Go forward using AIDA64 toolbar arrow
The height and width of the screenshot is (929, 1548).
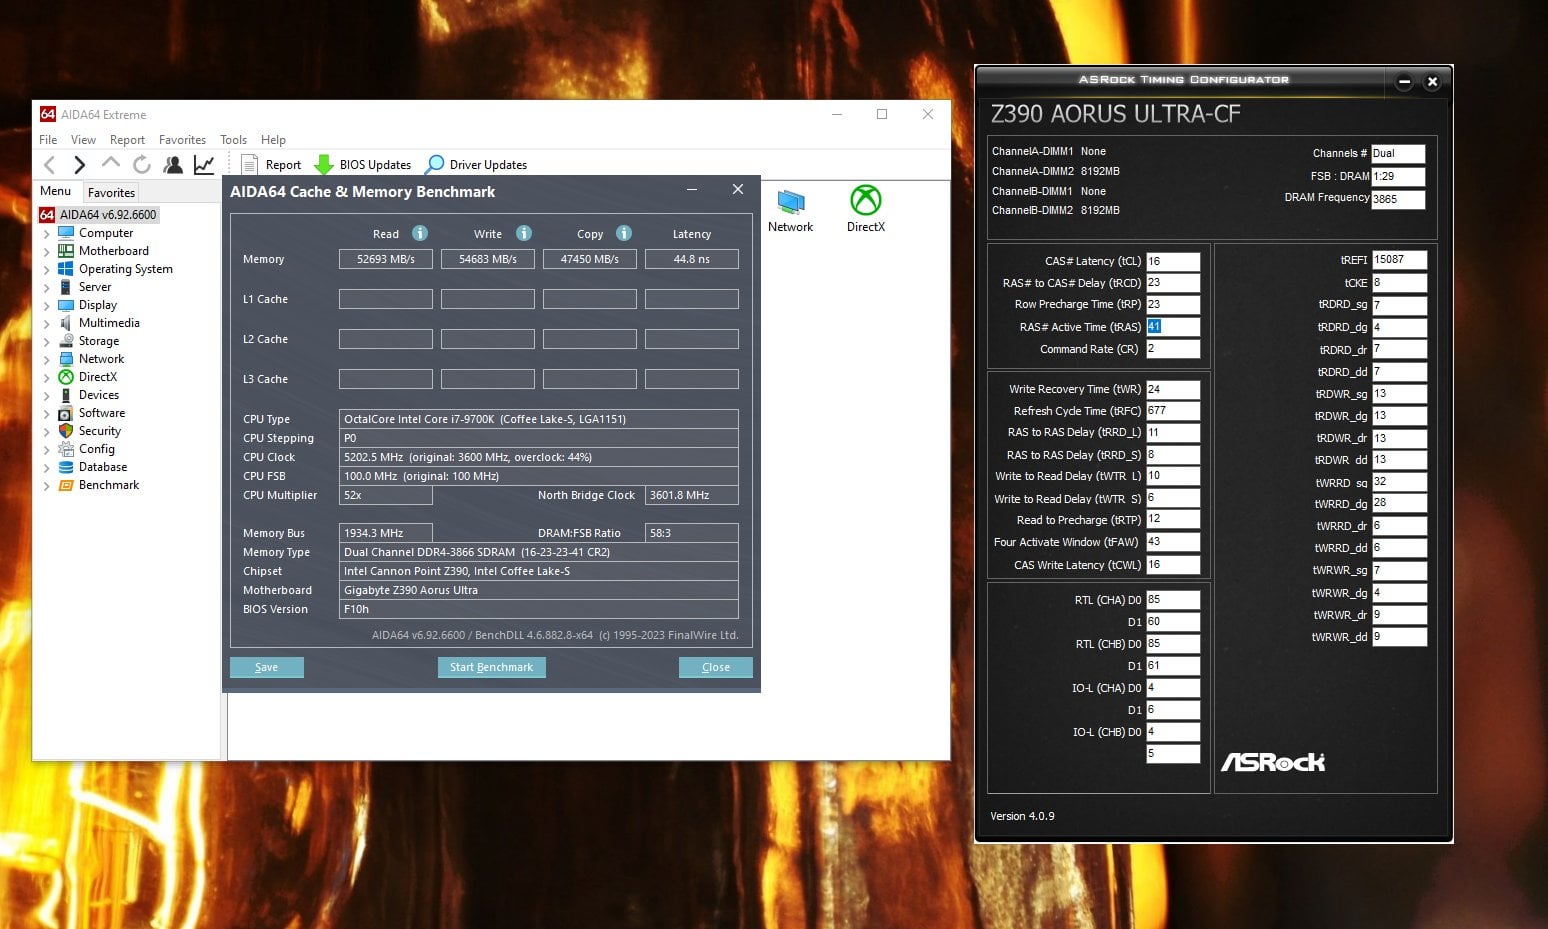tap(80, 164)
